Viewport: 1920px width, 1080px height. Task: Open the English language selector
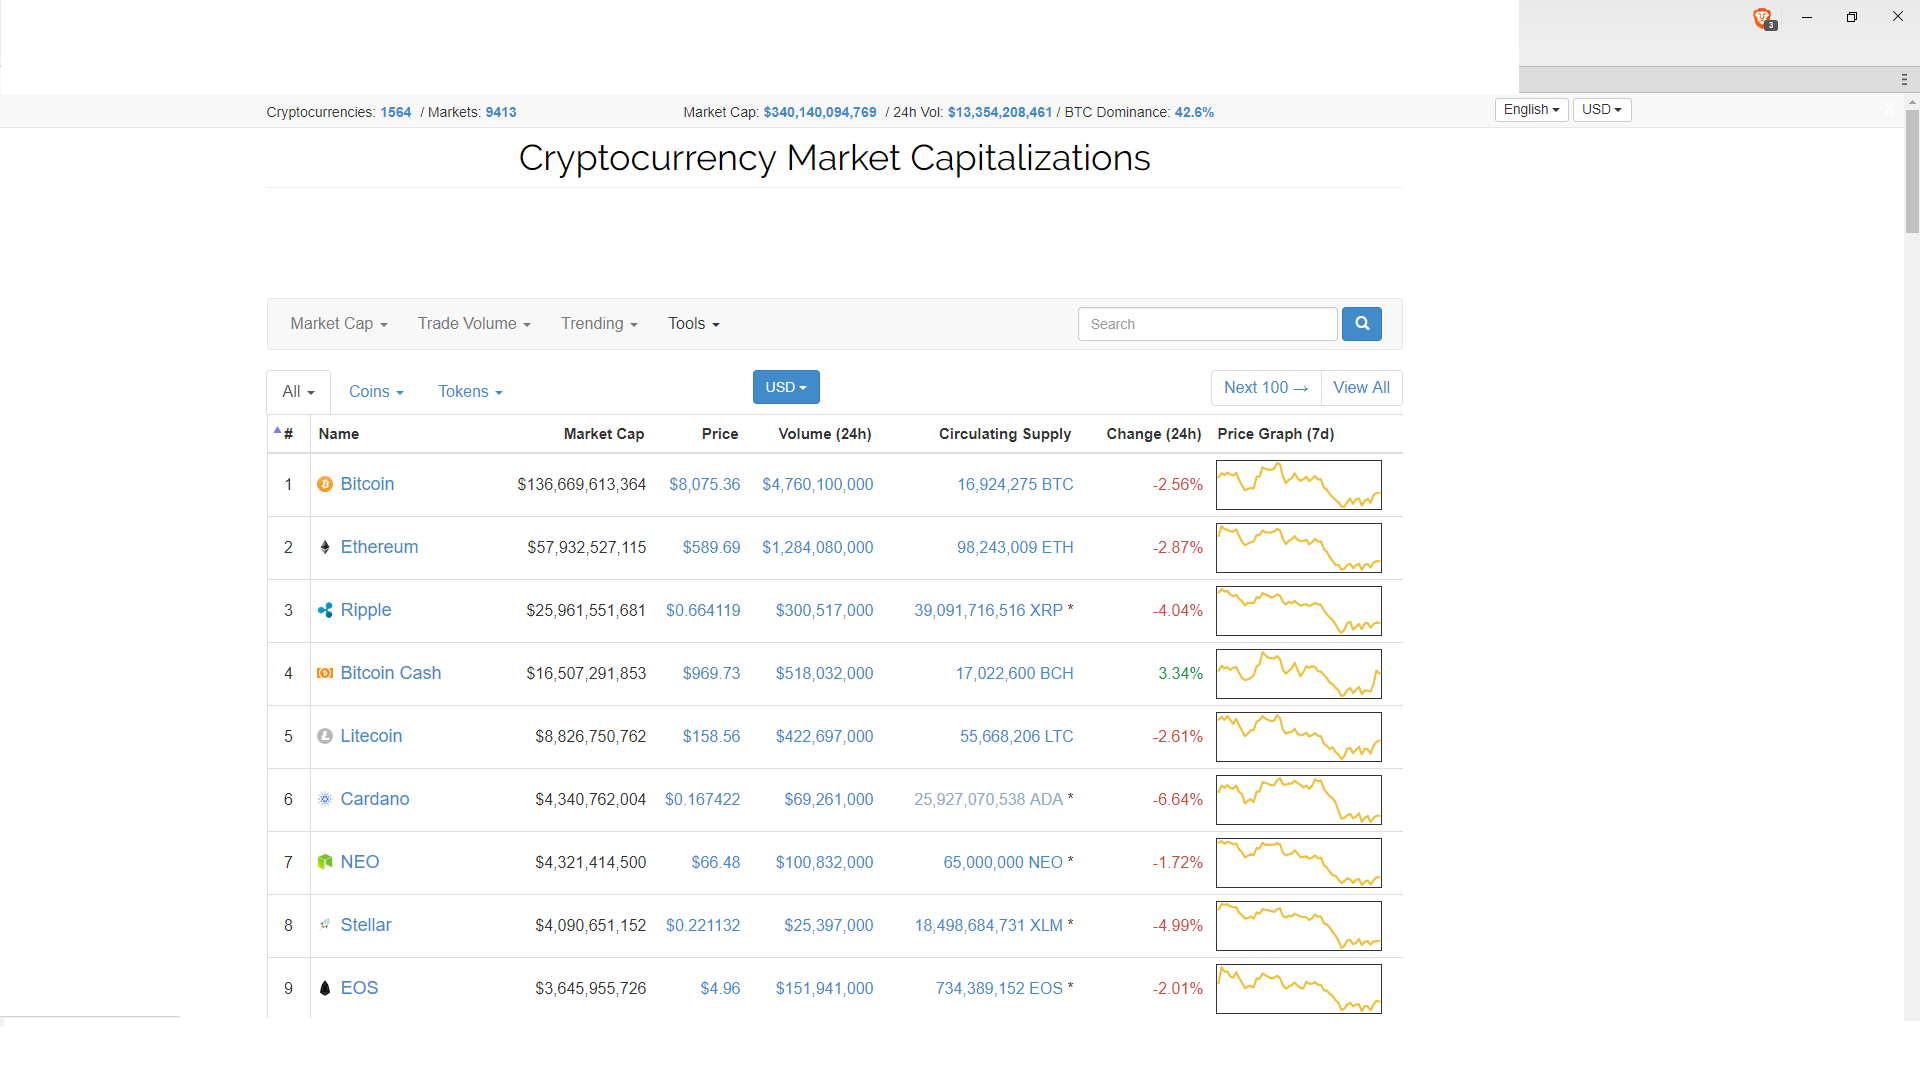tap(1531, 110)
